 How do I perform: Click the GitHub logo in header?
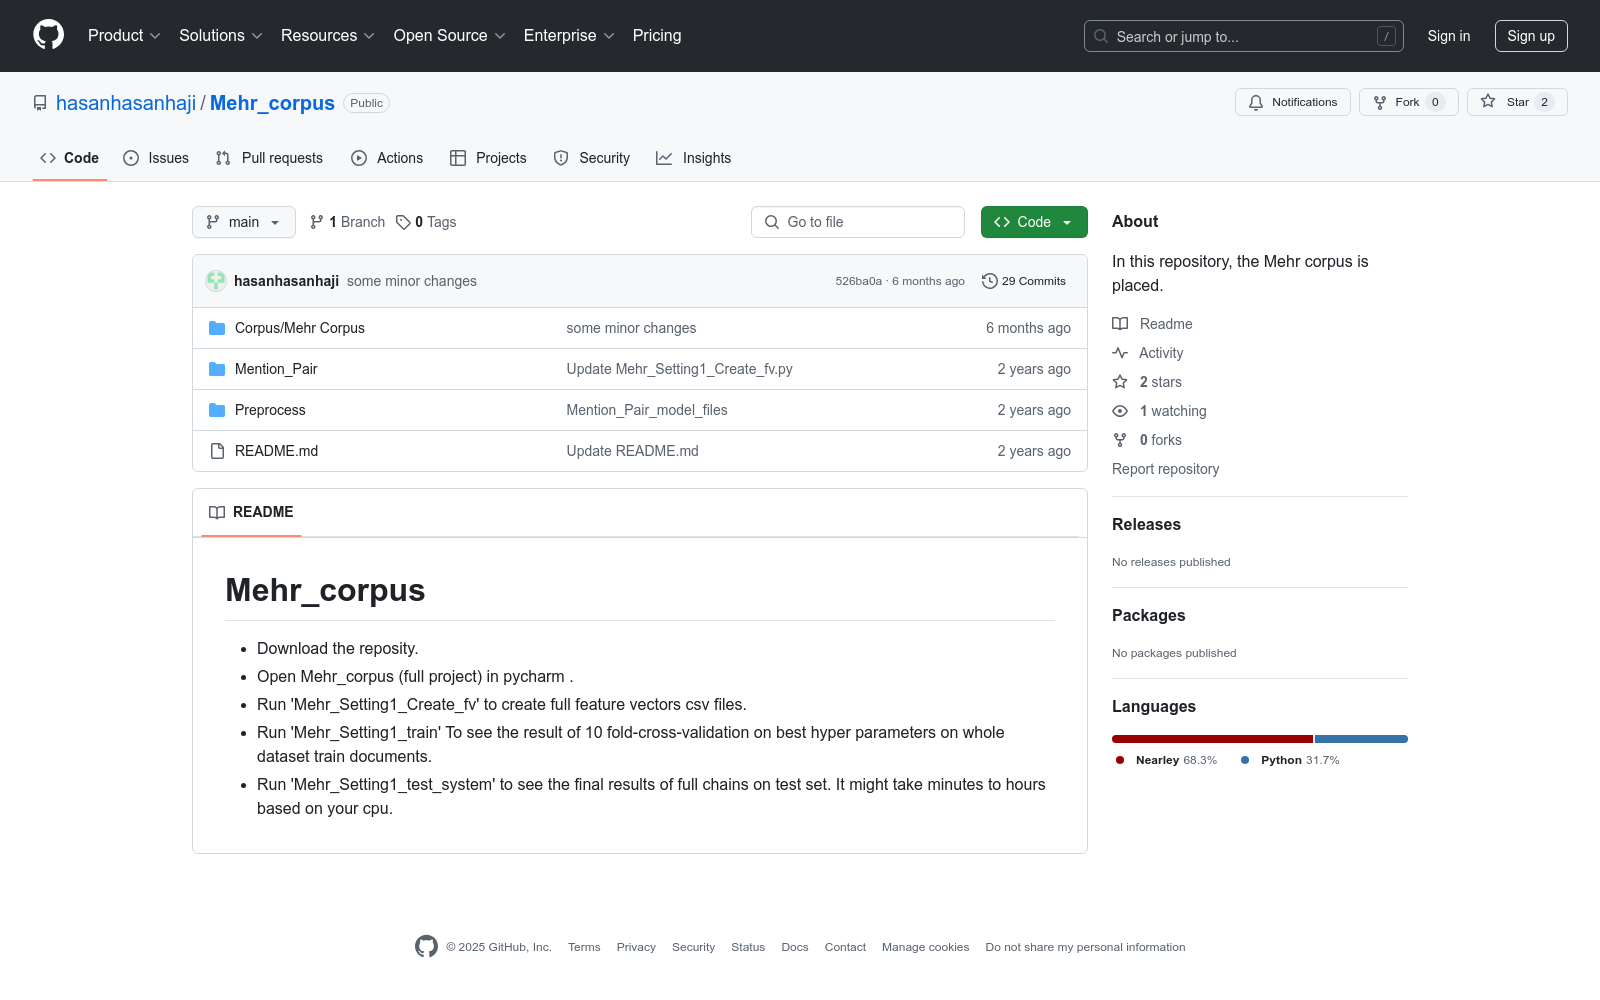48,35
